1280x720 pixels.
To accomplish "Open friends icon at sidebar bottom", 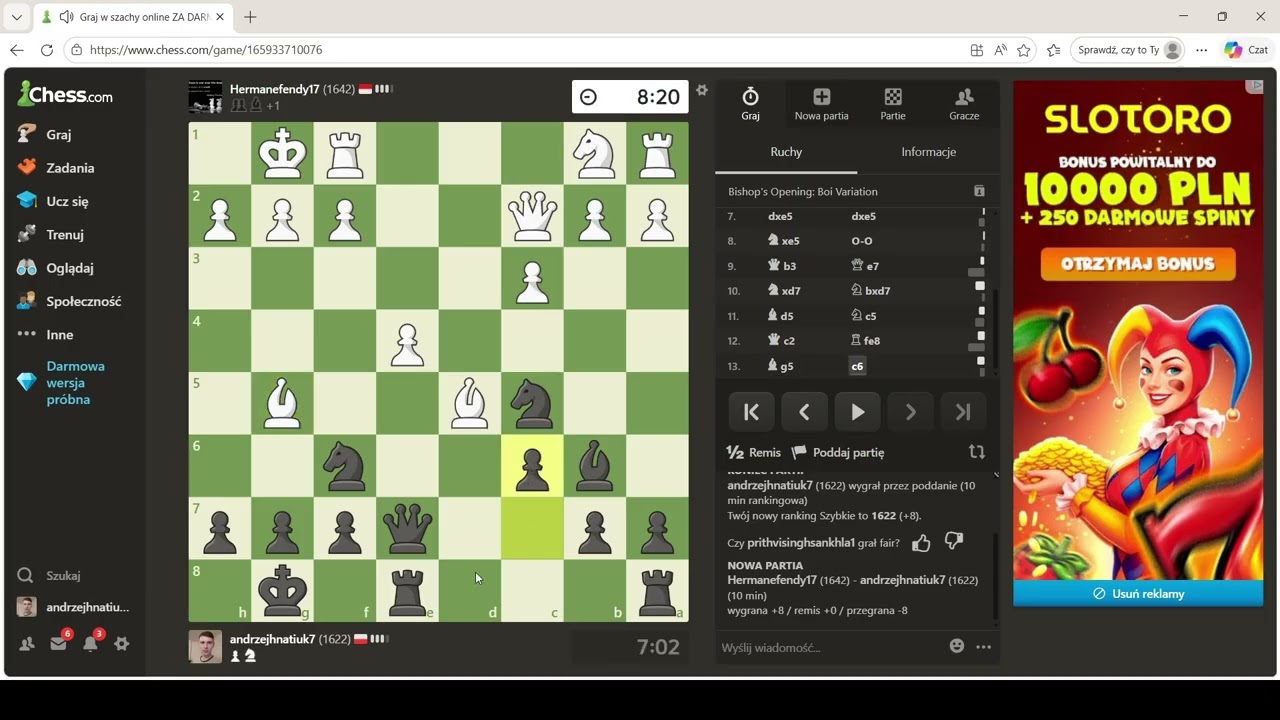I will [27, 644].
